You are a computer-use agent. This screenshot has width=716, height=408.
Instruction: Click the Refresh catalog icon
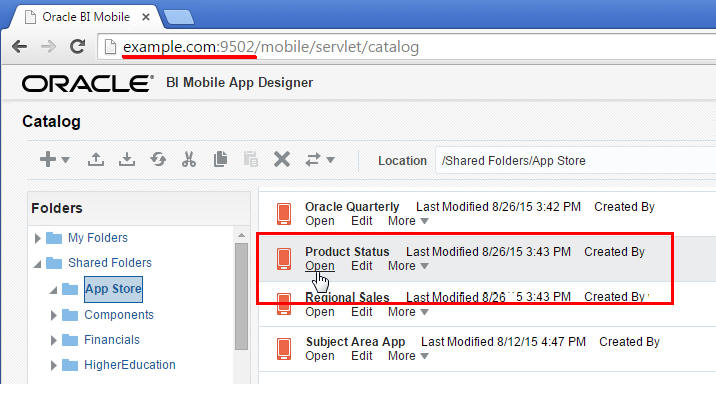(158, 159)
